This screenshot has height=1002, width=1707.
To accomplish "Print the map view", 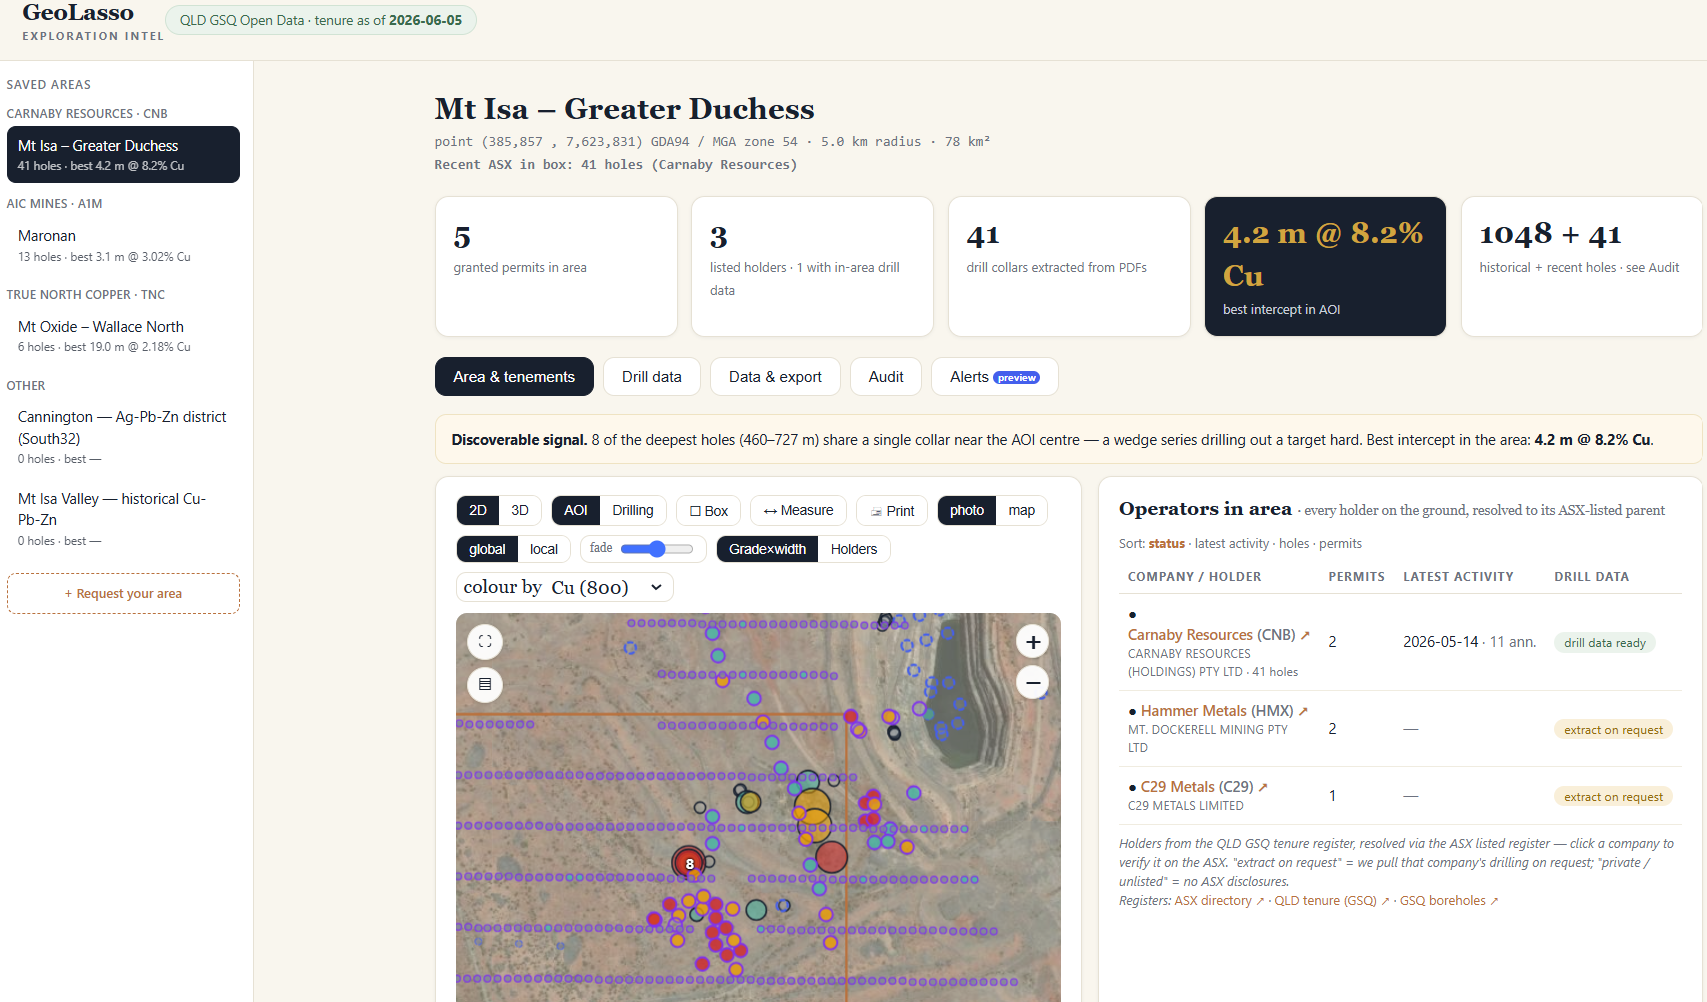I will point(892,511).
